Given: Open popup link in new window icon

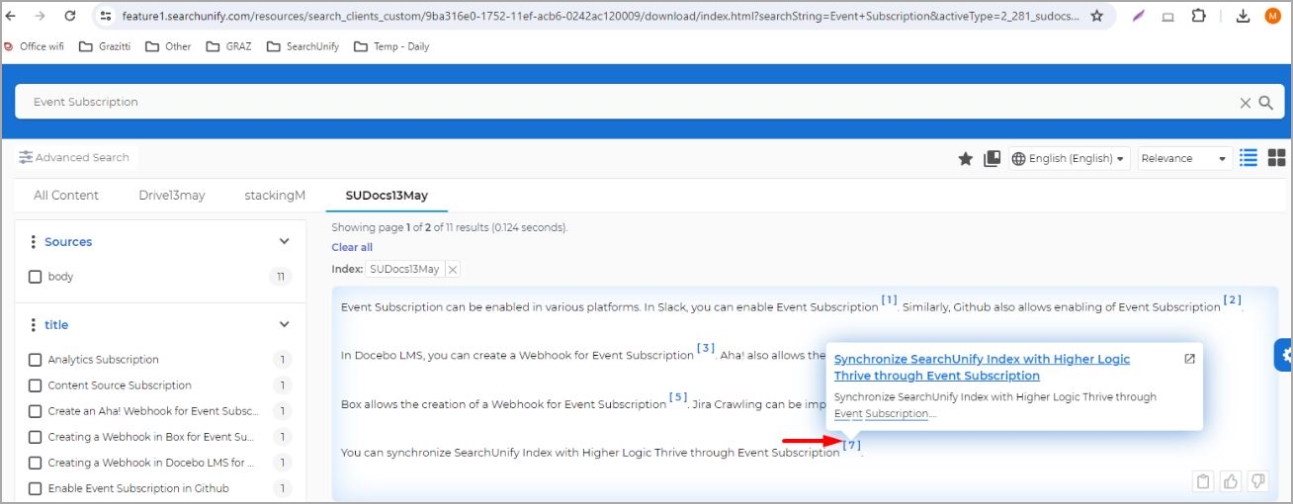Looking at the screenshot, I should [1189, 359].
